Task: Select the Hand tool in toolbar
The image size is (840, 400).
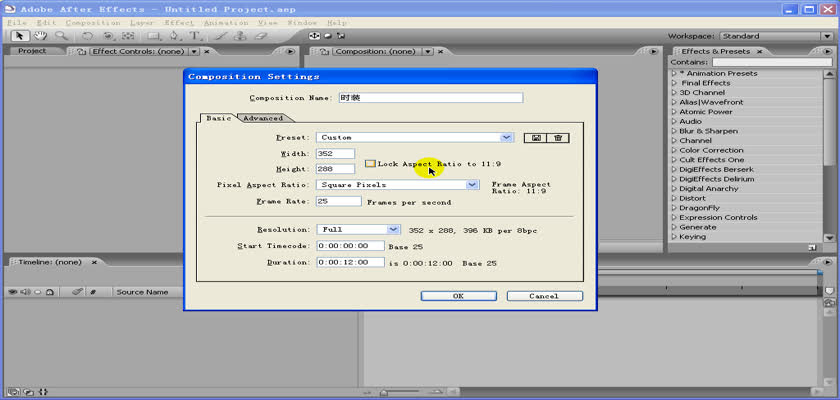Action: [41, 35]
